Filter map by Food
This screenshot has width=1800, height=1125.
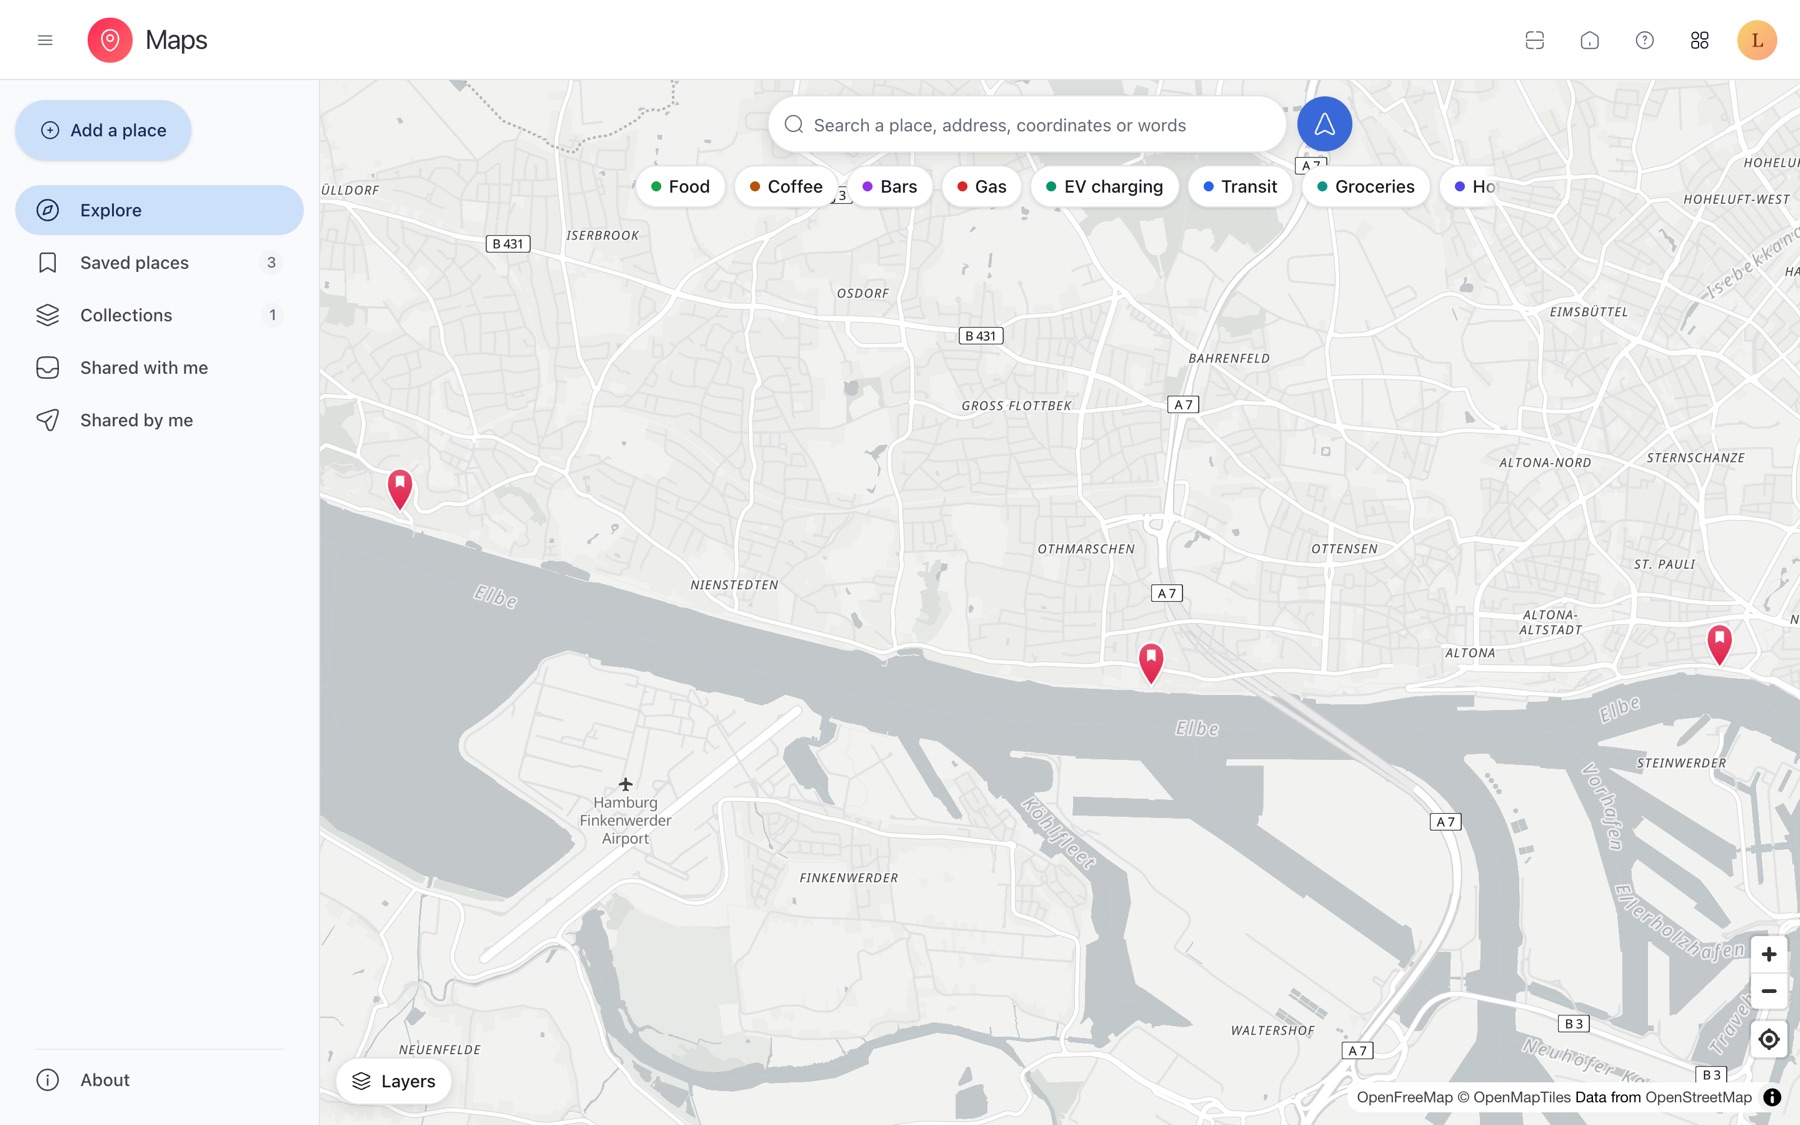tap(680, 186)
